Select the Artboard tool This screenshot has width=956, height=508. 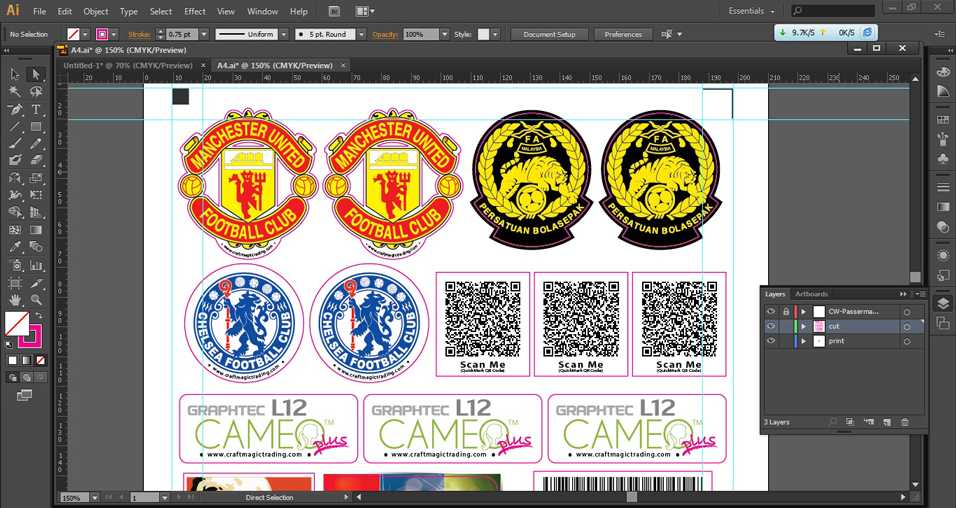click(x=15, y=283)
